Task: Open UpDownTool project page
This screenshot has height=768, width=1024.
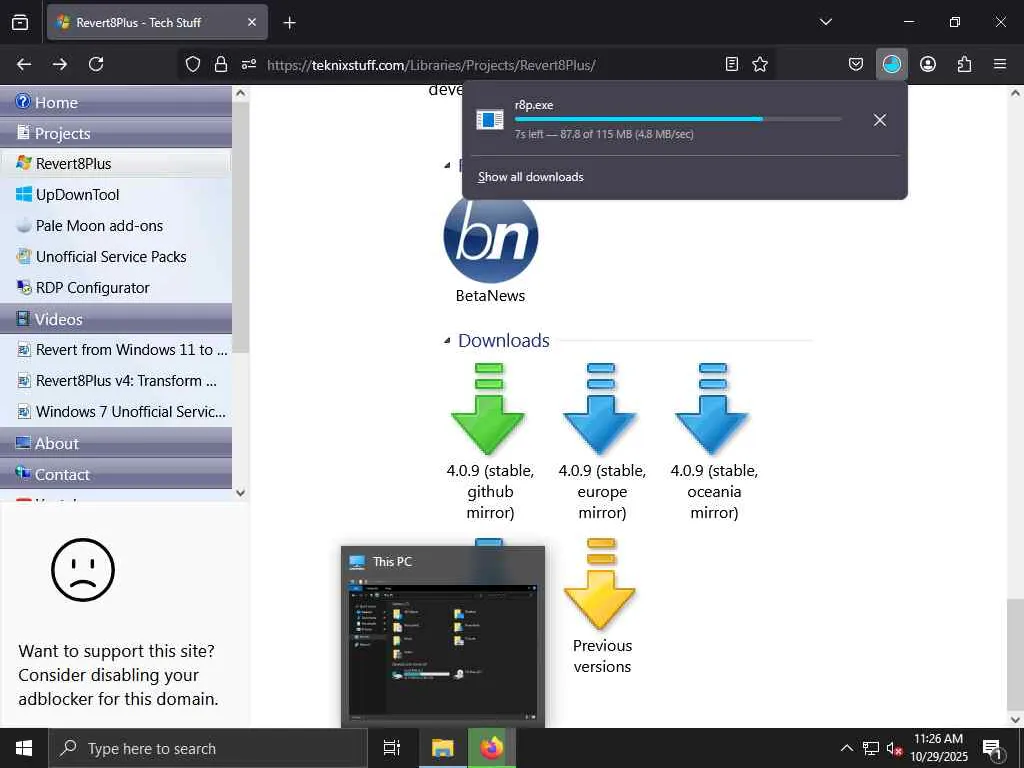Action: [116, 195]
